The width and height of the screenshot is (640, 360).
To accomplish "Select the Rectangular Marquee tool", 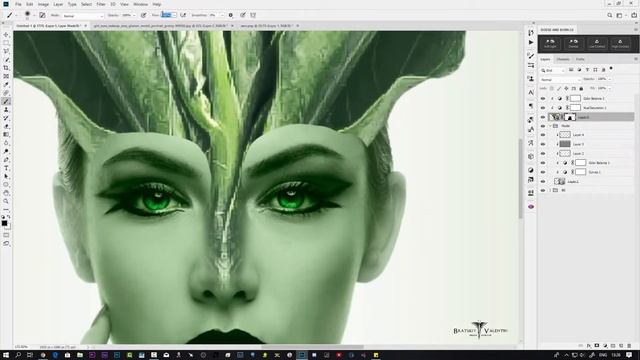I will [6, 43].
